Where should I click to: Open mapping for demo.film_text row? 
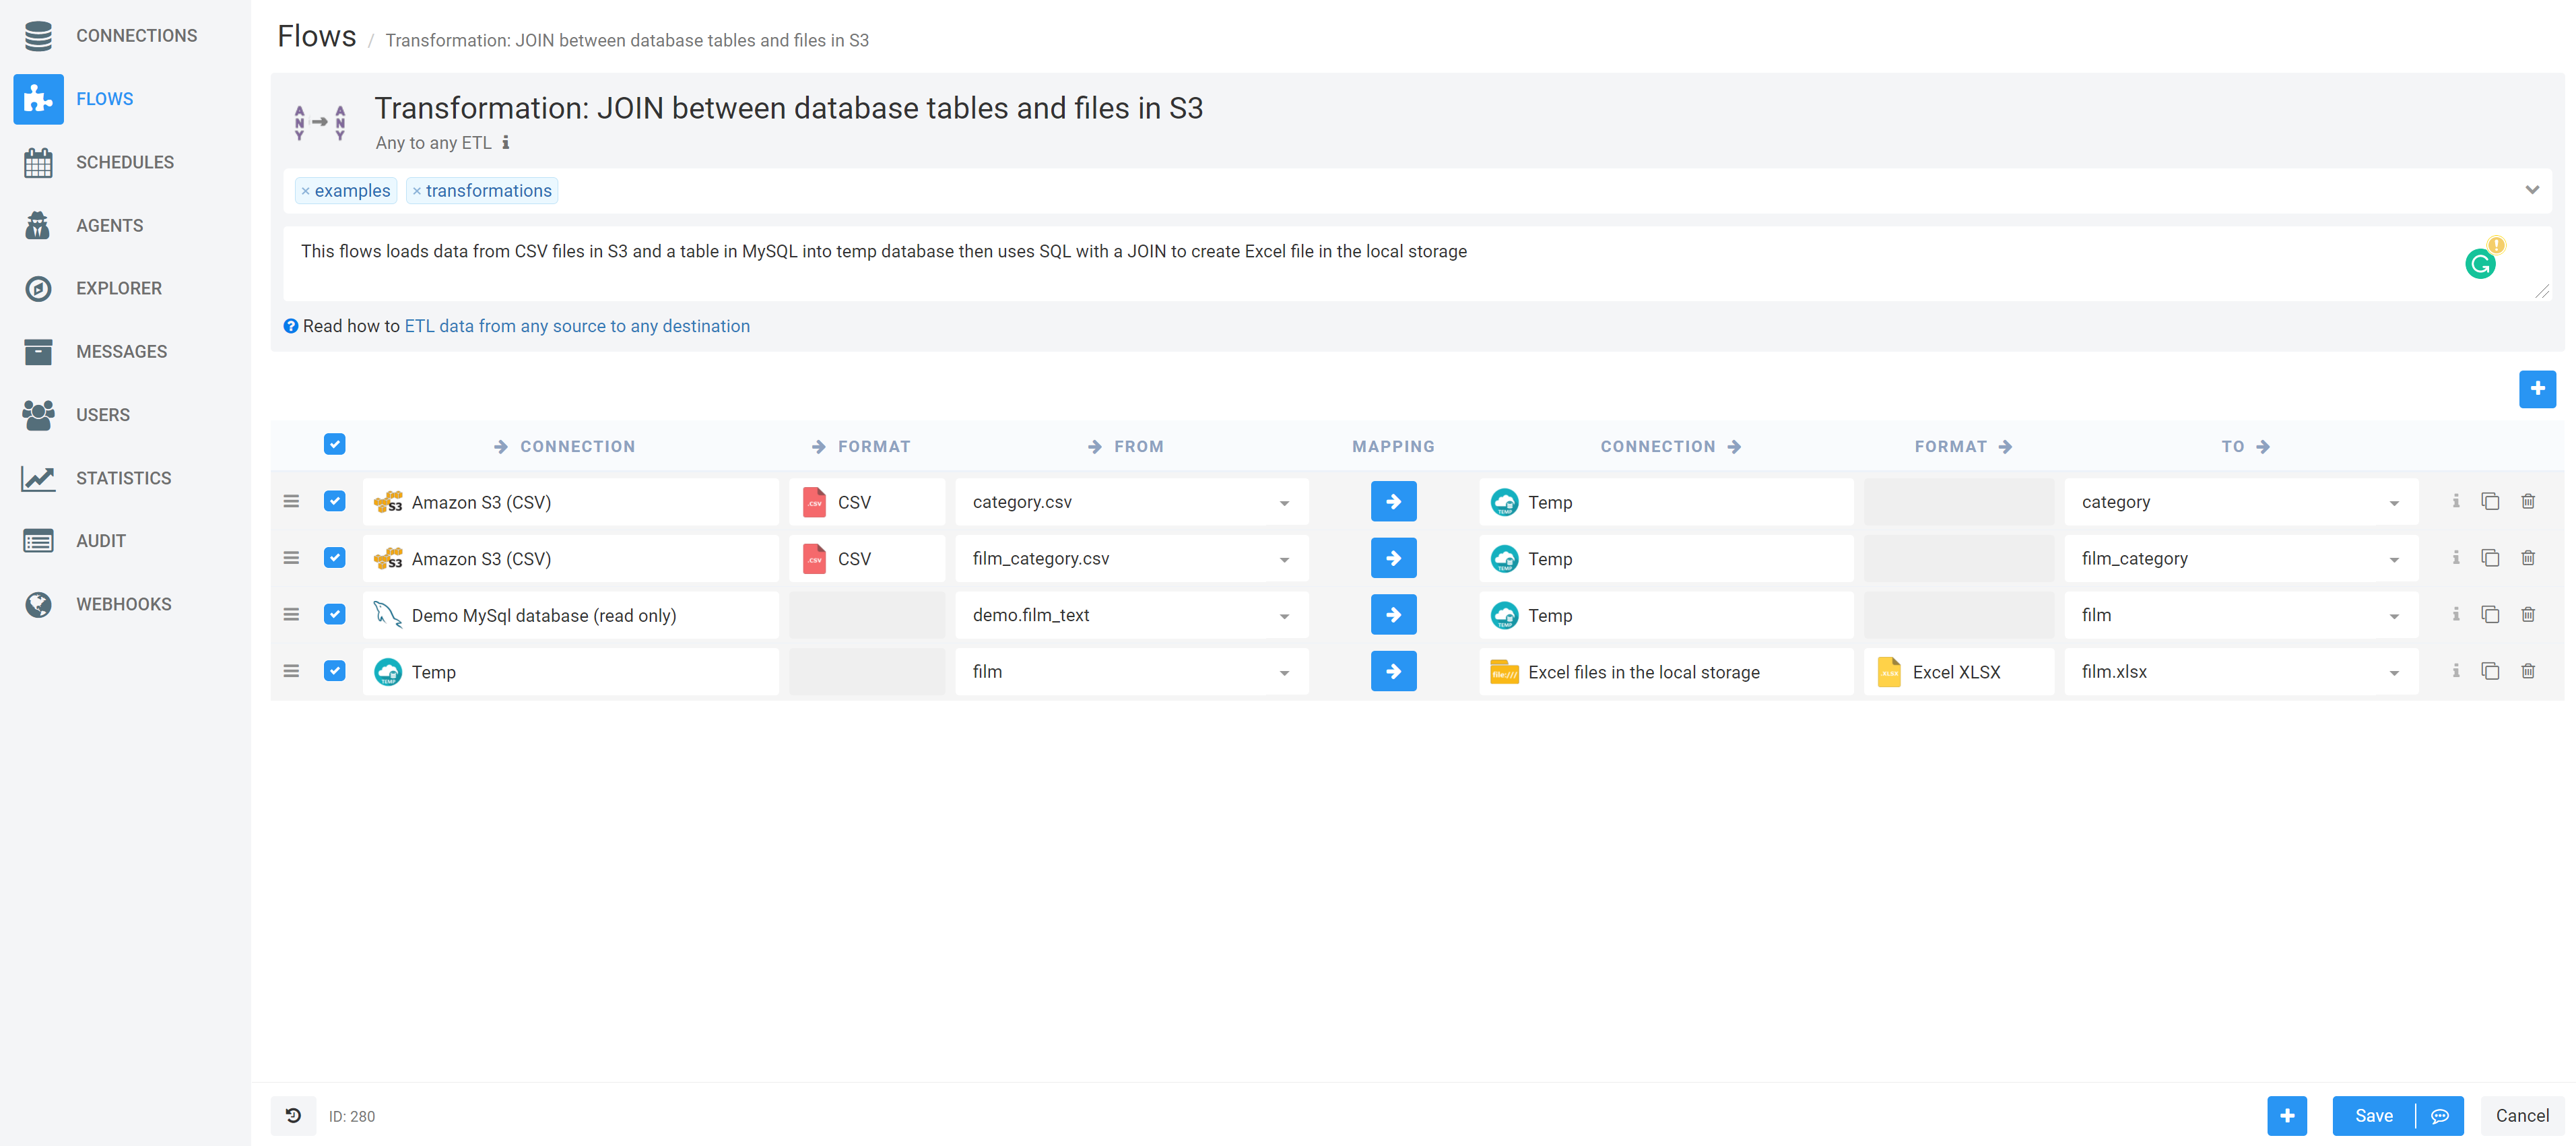pos(1393,615)
